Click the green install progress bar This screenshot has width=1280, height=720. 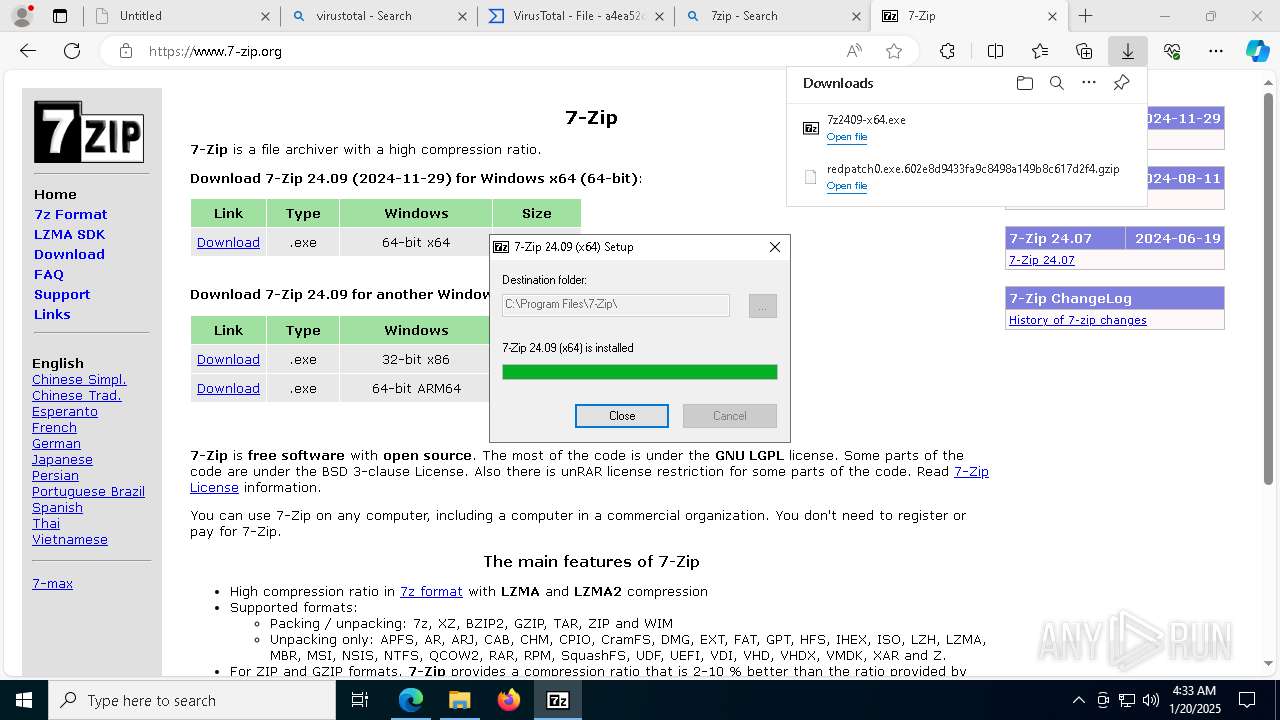point(640,372)
